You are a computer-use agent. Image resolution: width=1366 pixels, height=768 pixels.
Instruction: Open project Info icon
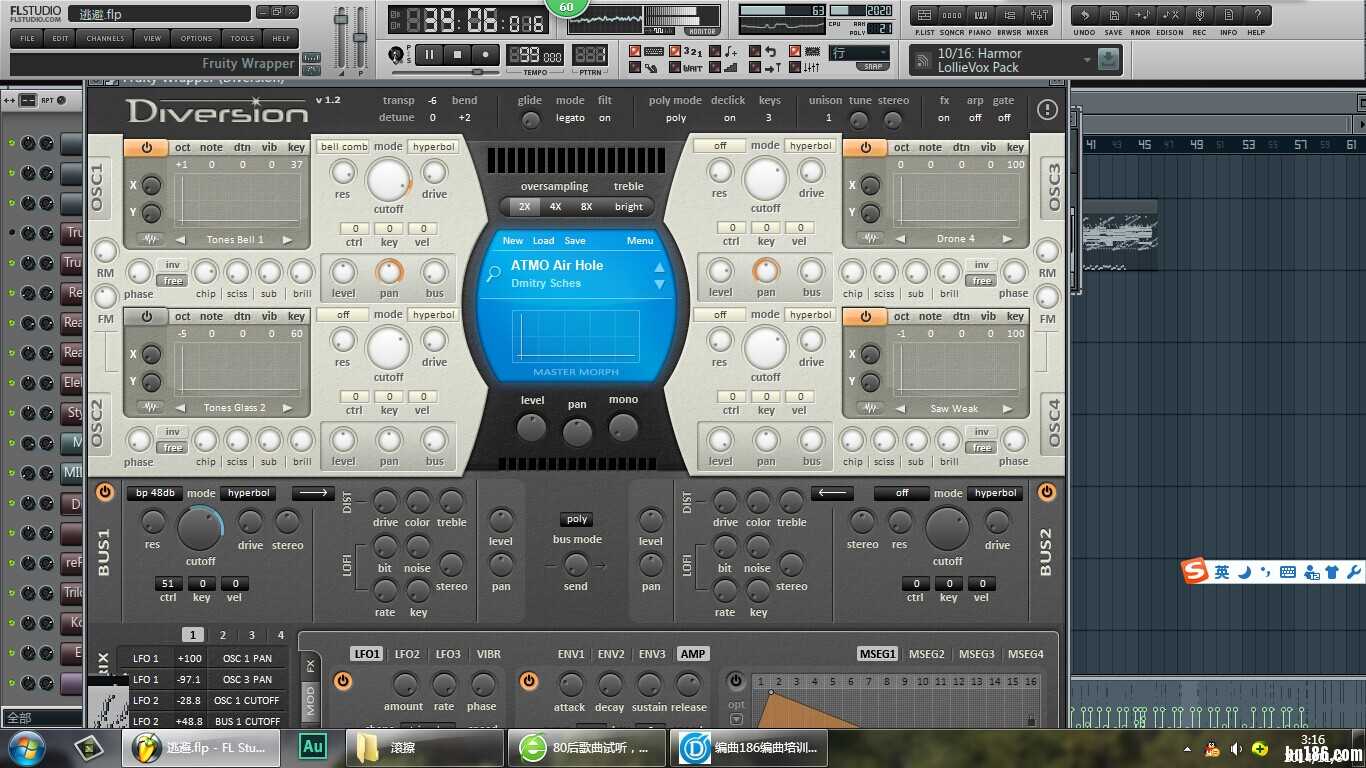click(x=1228, y=16)
